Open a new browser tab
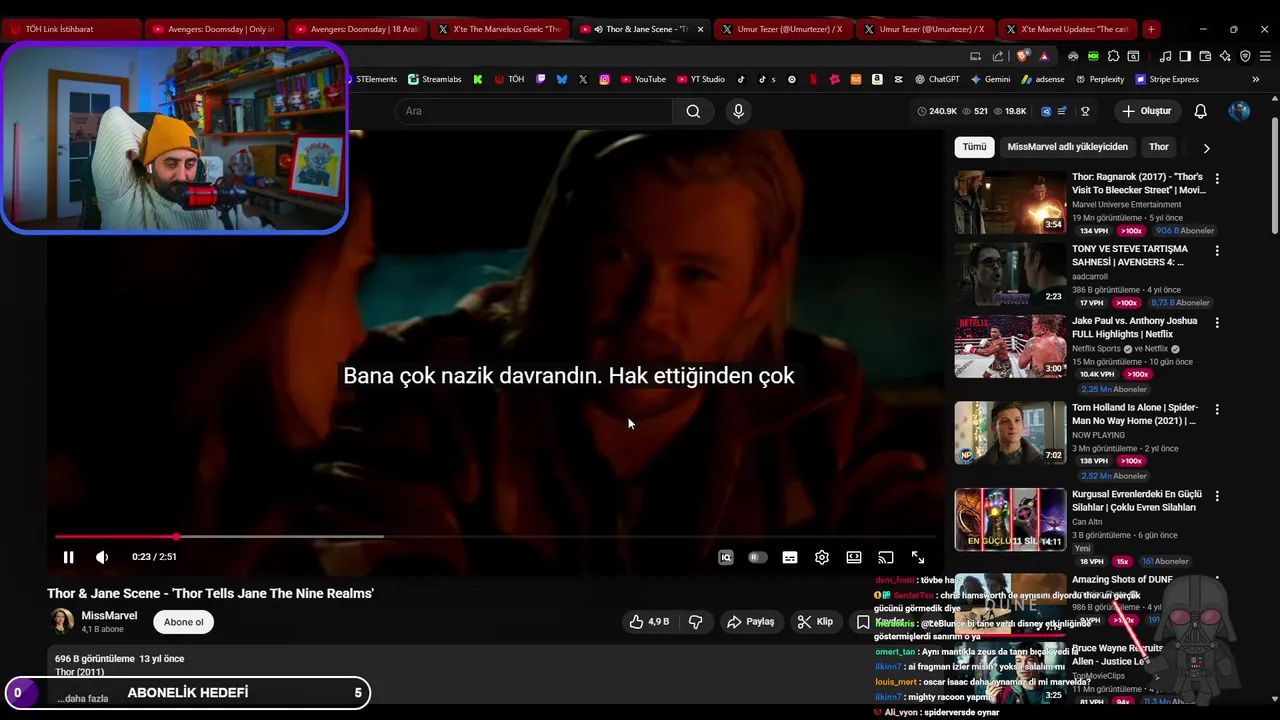 point(1151,29)
